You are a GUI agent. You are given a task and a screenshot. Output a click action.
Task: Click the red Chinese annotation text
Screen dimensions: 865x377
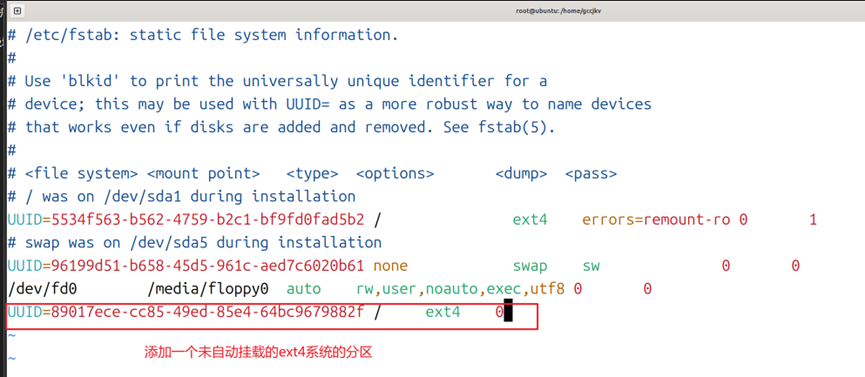coord(258,353)
